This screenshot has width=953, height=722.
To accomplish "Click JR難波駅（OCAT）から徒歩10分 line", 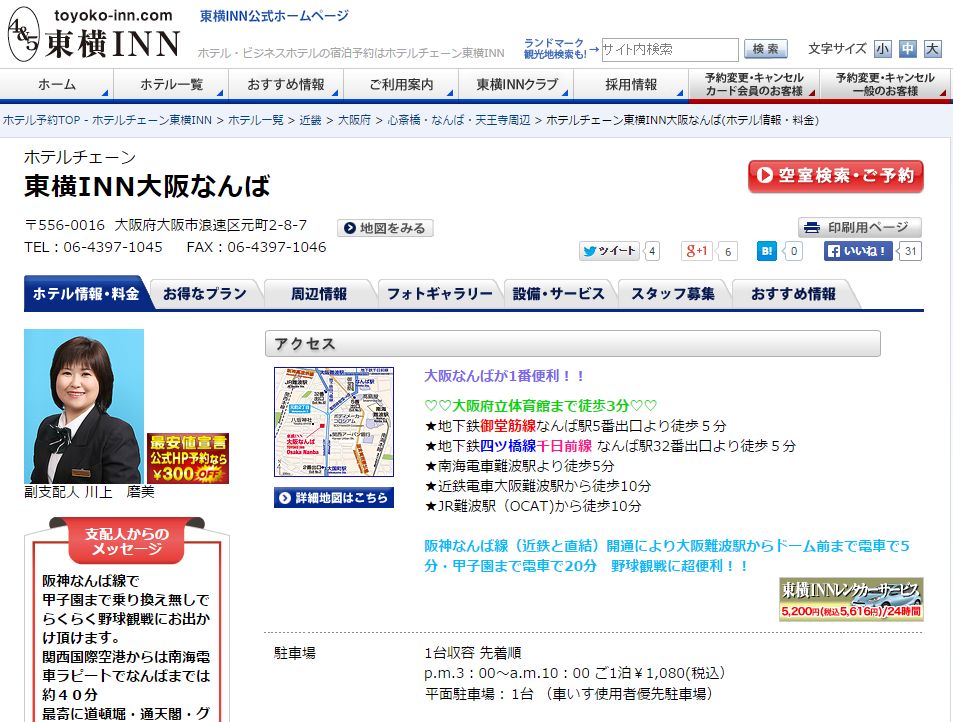I will tap(533, 506).
